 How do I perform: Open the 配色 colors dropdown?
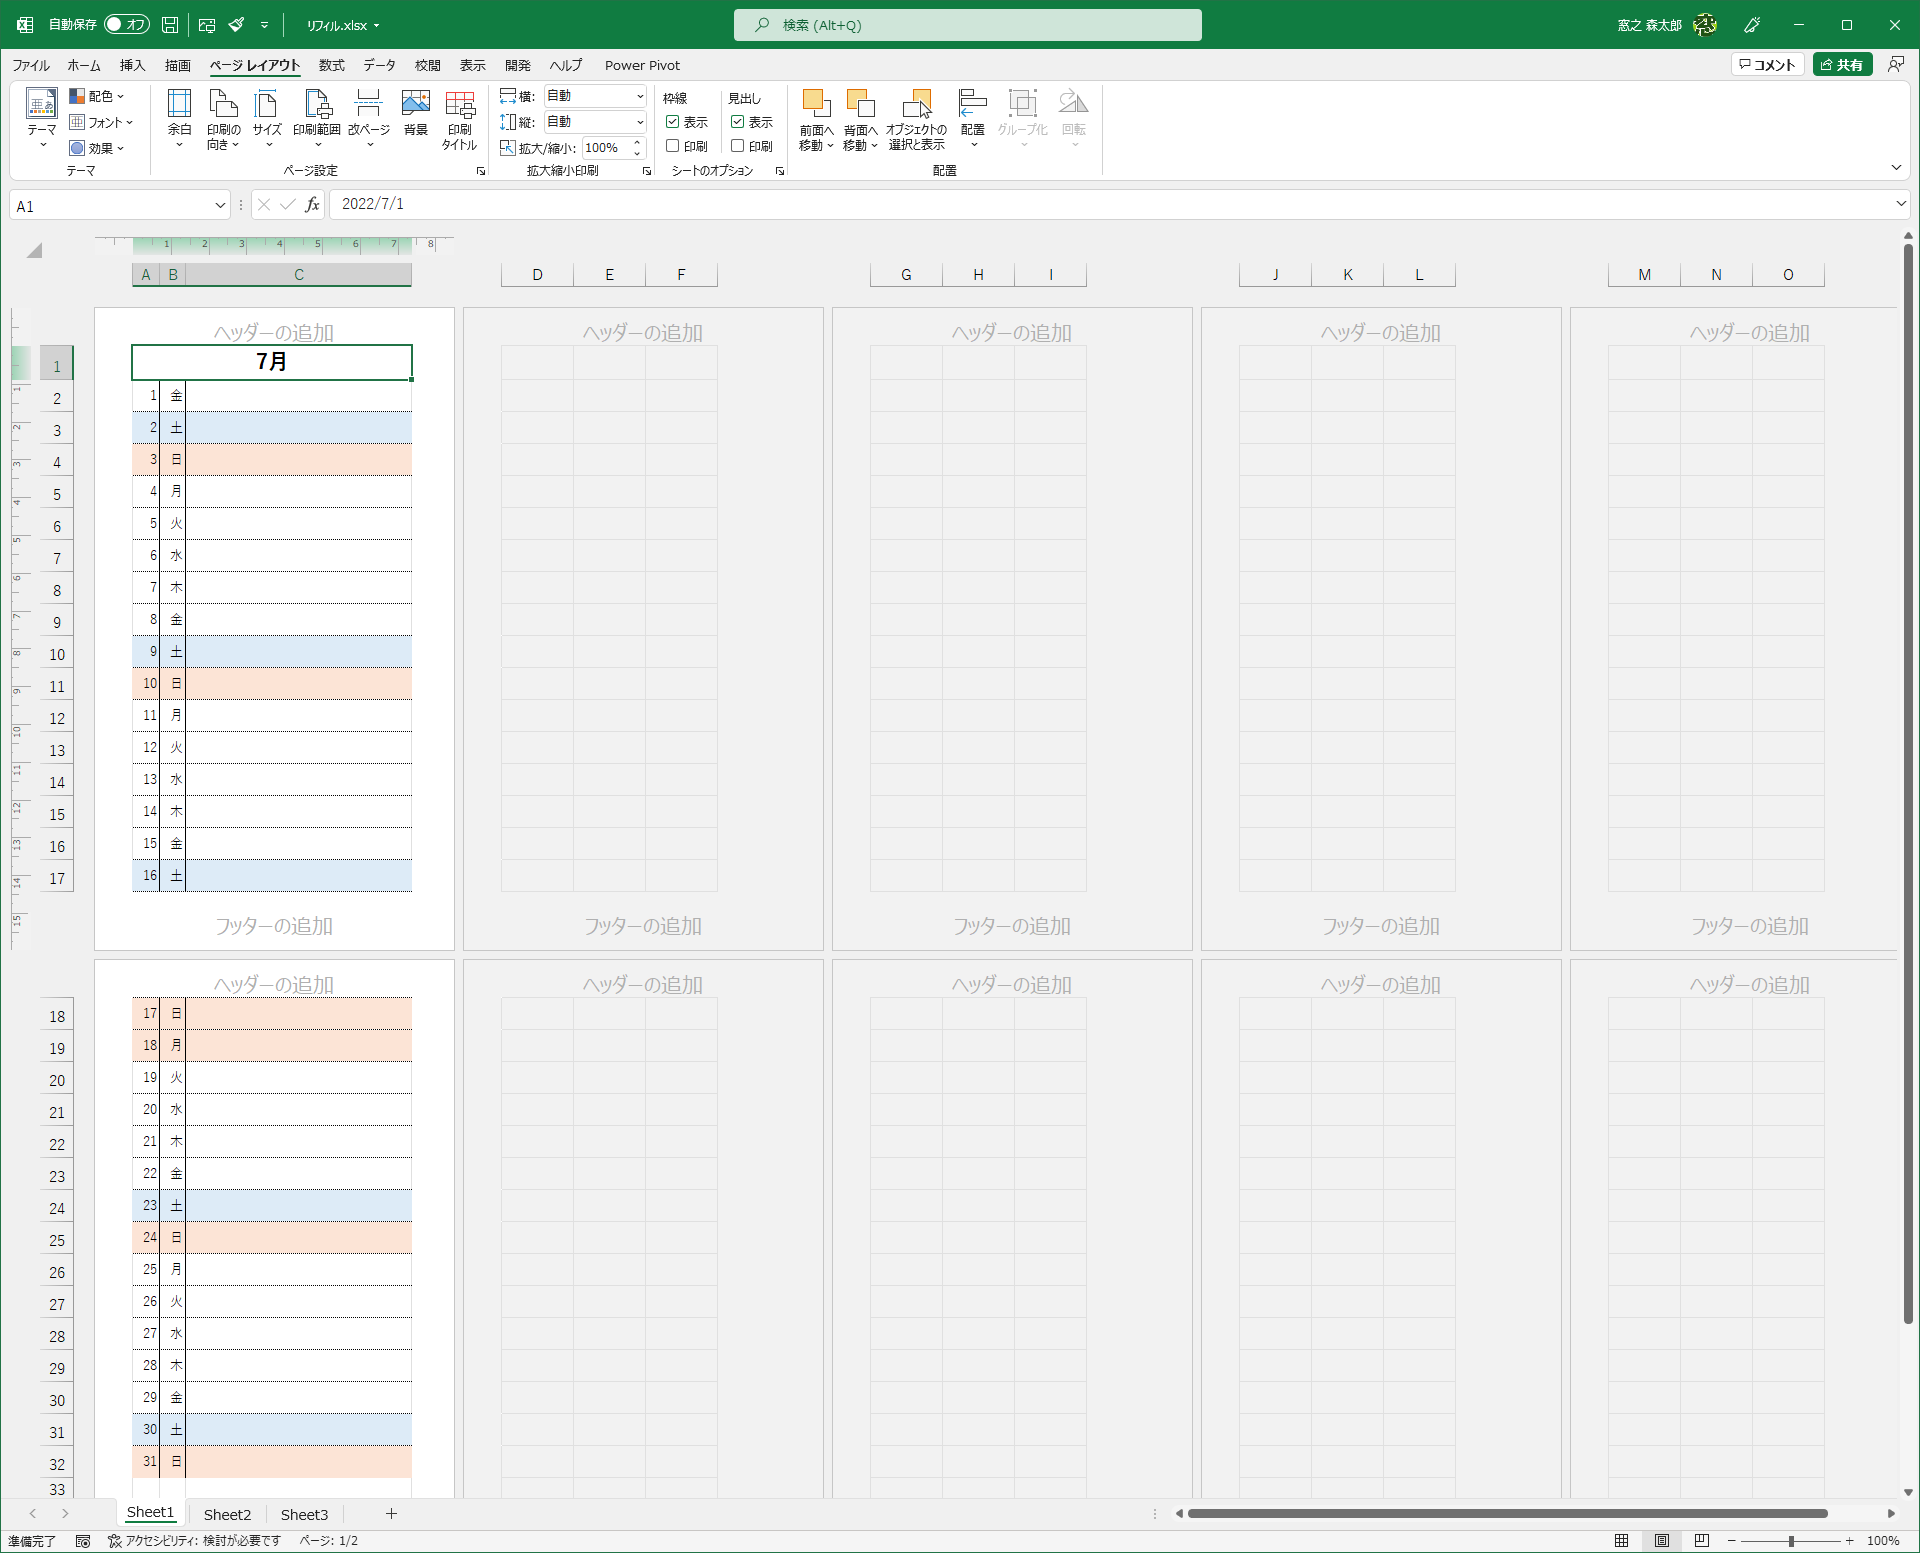98,96
